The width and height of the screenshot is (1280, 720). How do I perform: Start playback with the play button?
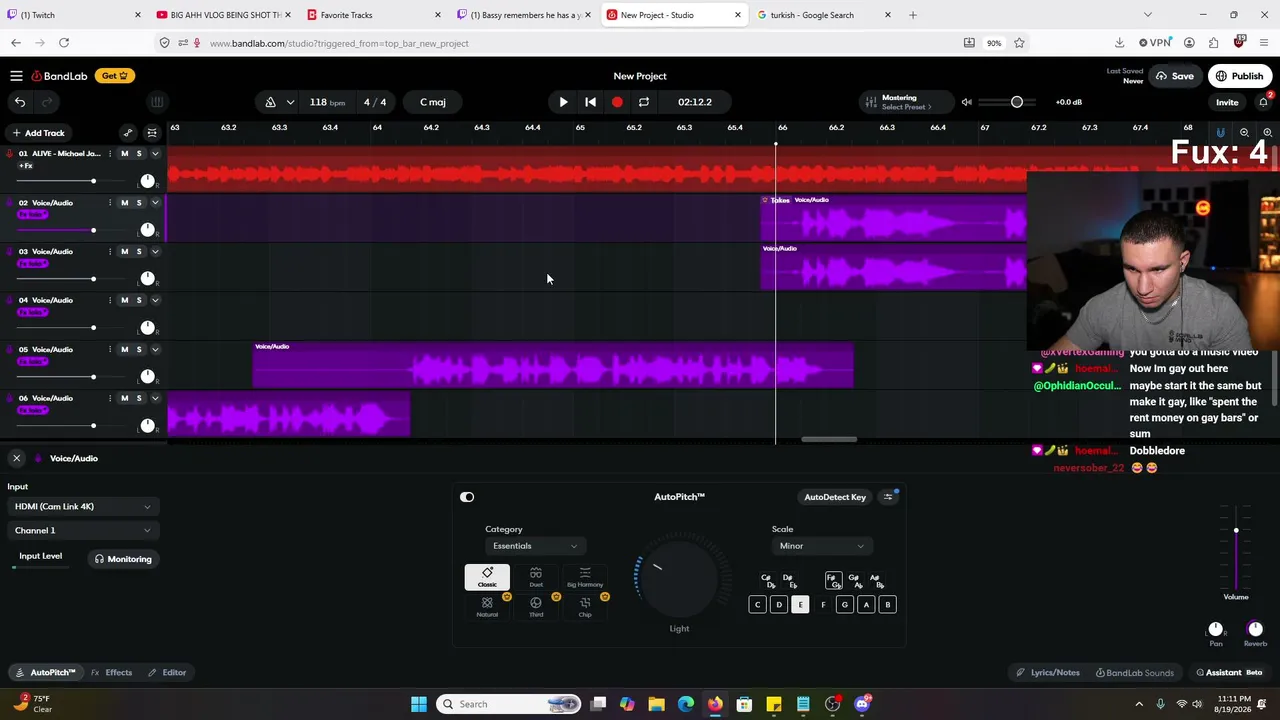click(x=563, y=102)
